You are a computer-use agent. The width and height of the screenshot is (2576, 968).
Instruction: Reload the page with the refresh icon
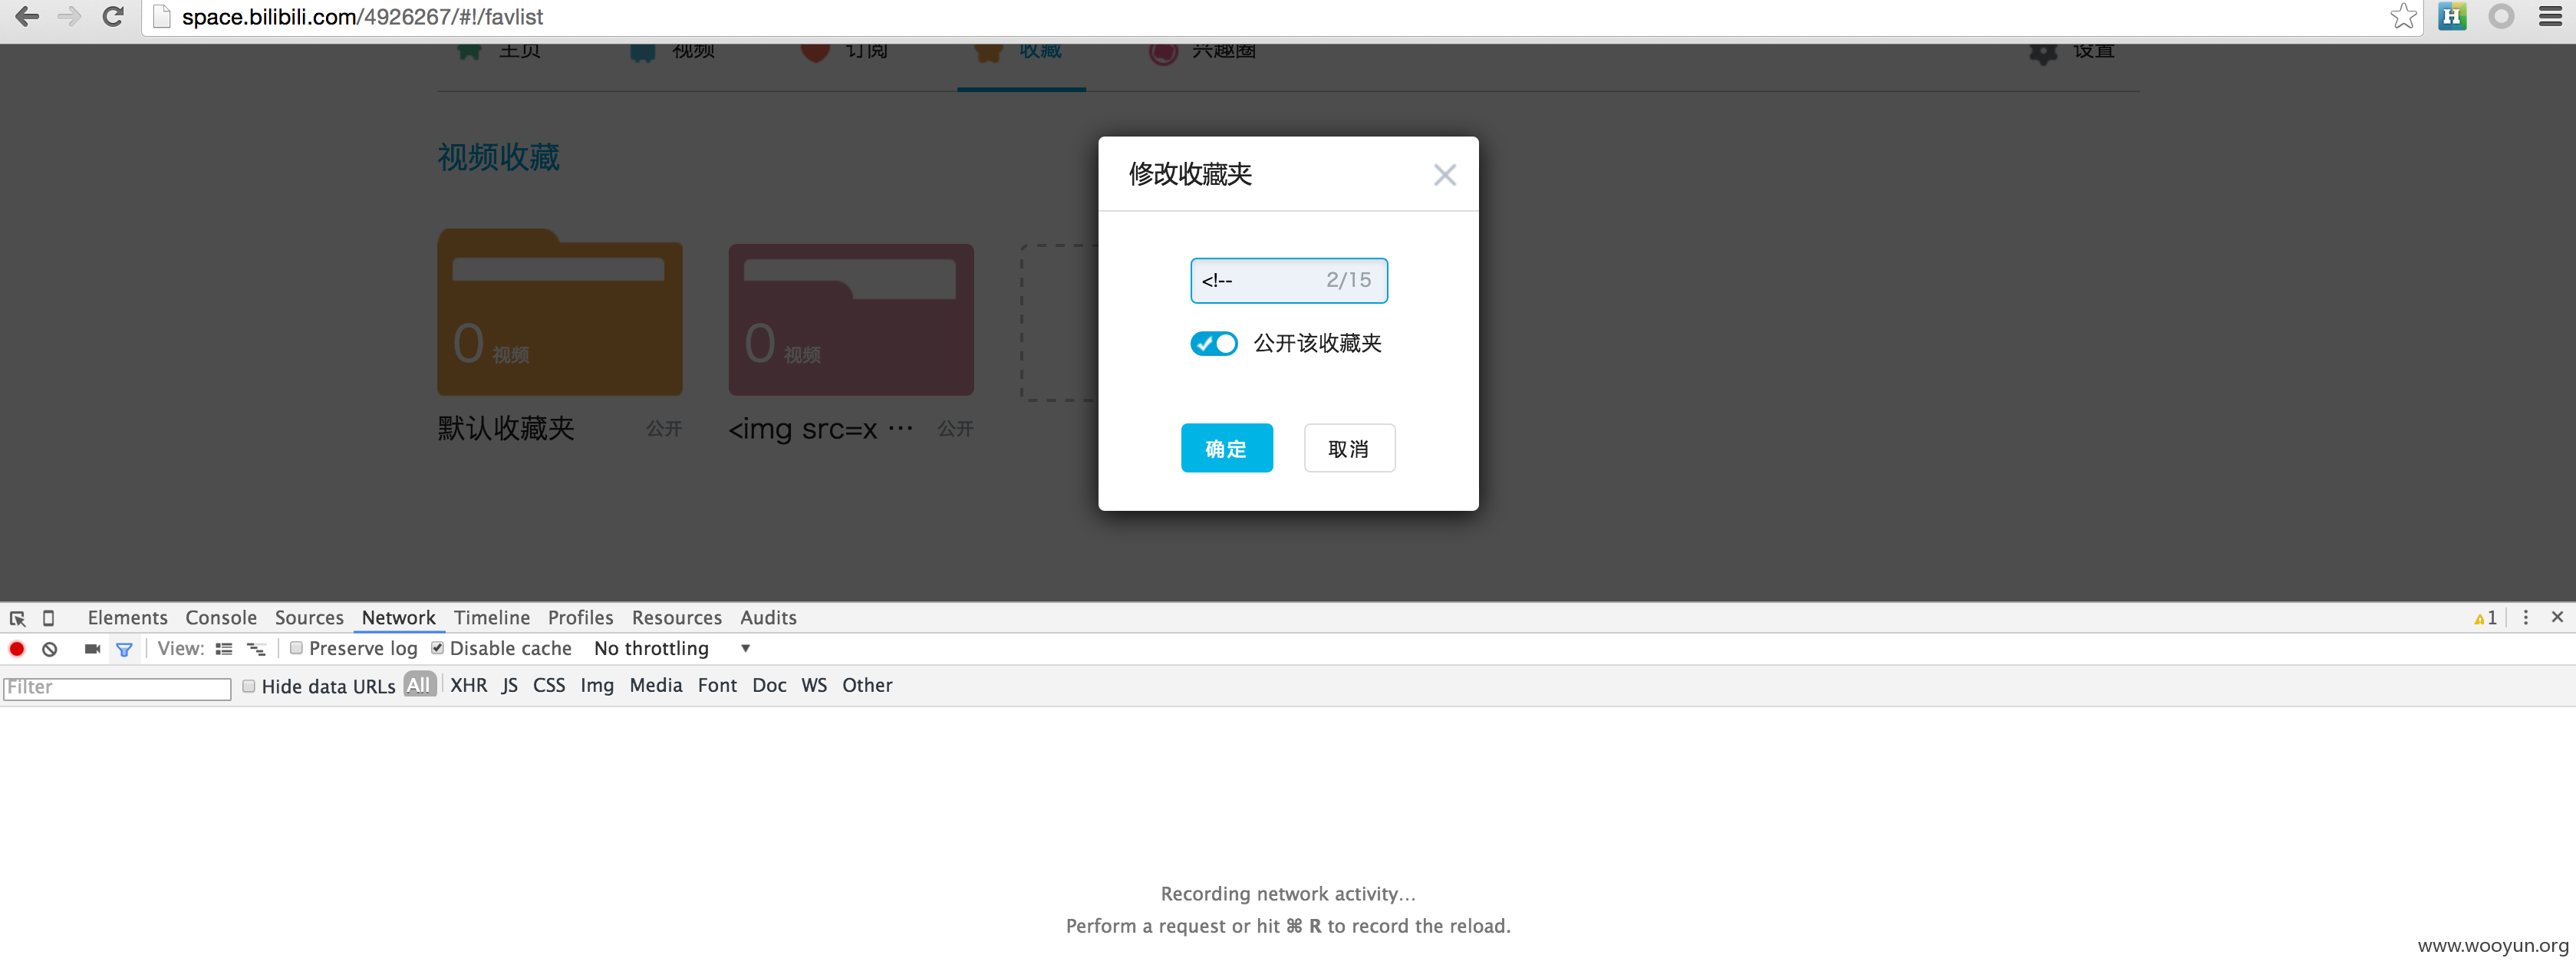(113, 17)
